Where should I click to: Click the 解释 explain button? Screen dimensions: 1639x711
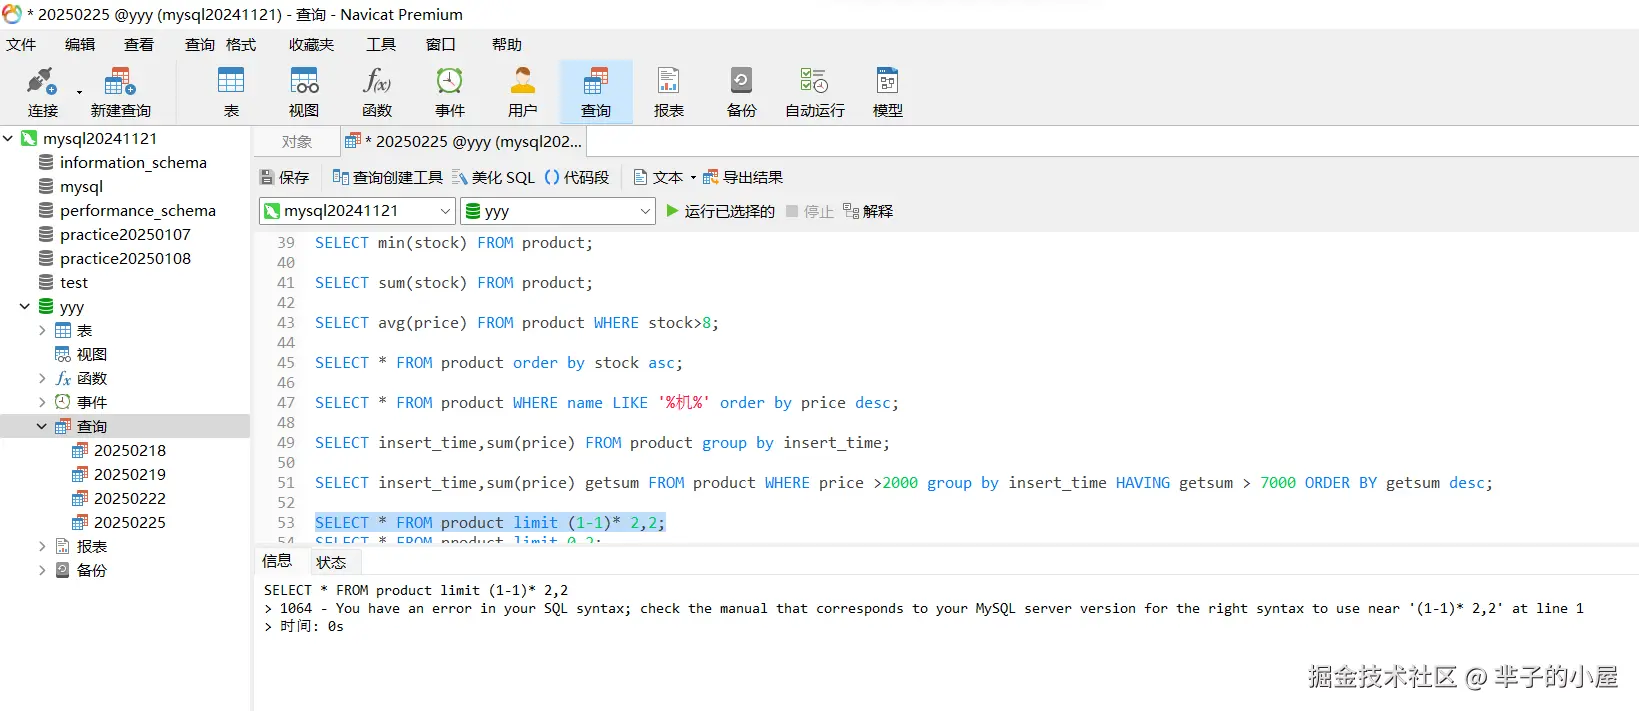pos(868,211)
